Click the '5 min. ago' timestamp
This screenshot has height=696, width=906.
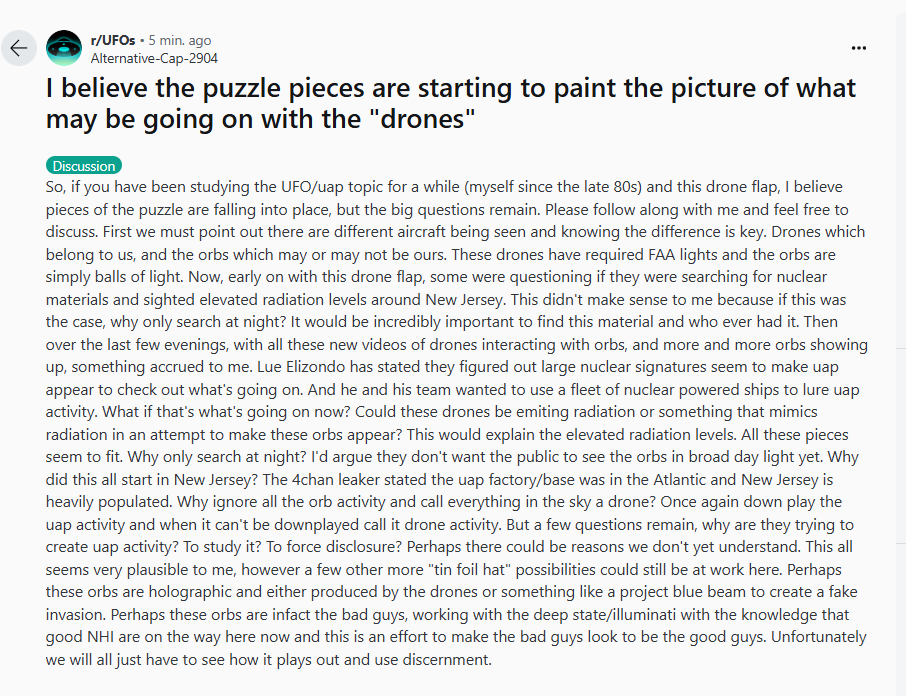(x=180, y=40)
